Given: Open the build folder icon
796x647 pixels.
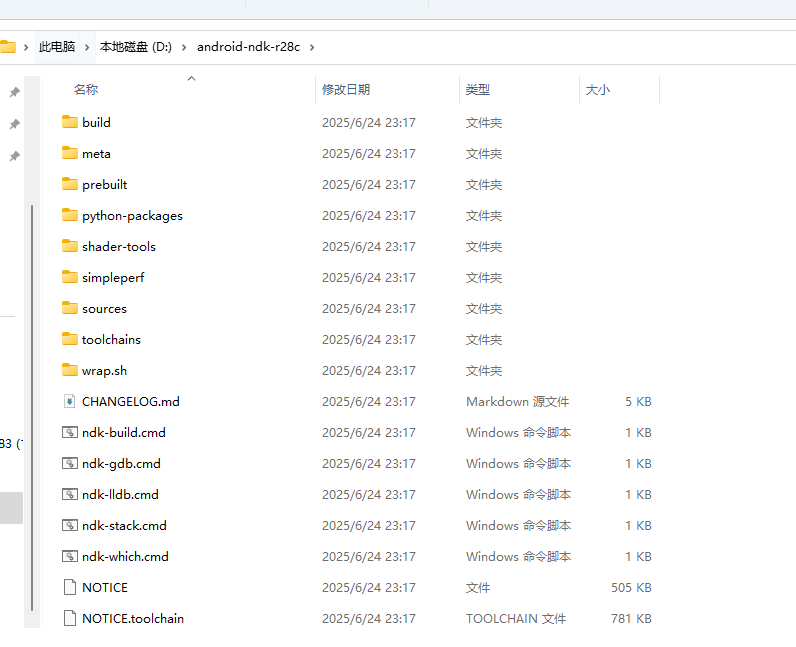Looking at the screenshot, I should pos(70,122).
